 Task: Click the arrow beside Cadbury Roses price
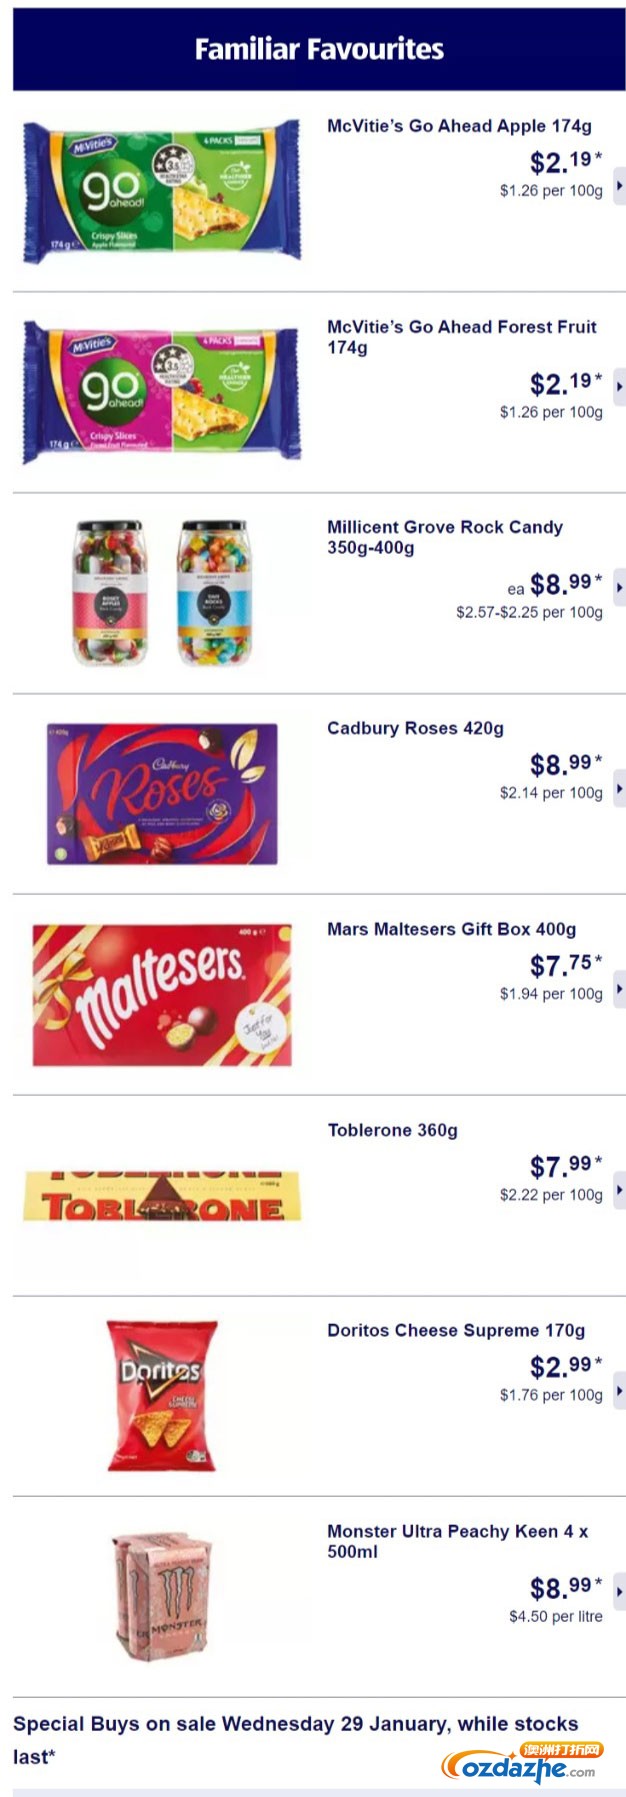click(619, 789)
